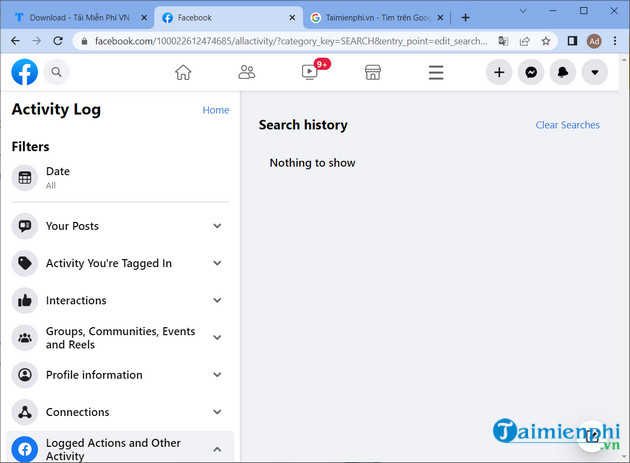Click the share page icon in address bar

pyautogui.click(x=524, y=41)
